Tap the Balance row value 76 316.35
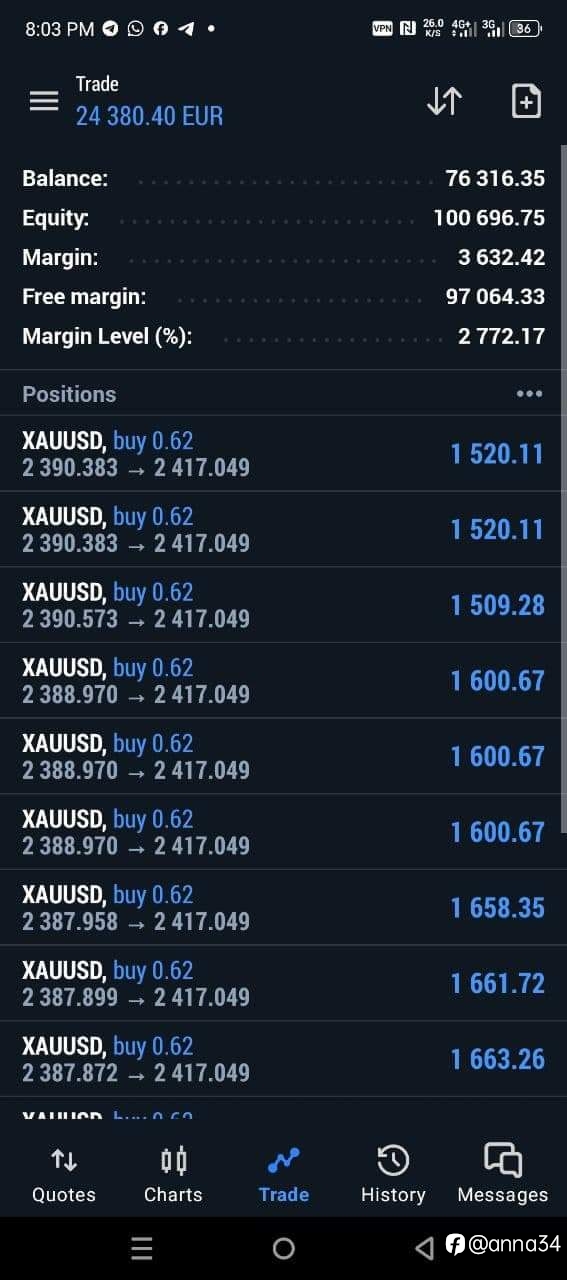567x1280 pixels. point(495,179)
